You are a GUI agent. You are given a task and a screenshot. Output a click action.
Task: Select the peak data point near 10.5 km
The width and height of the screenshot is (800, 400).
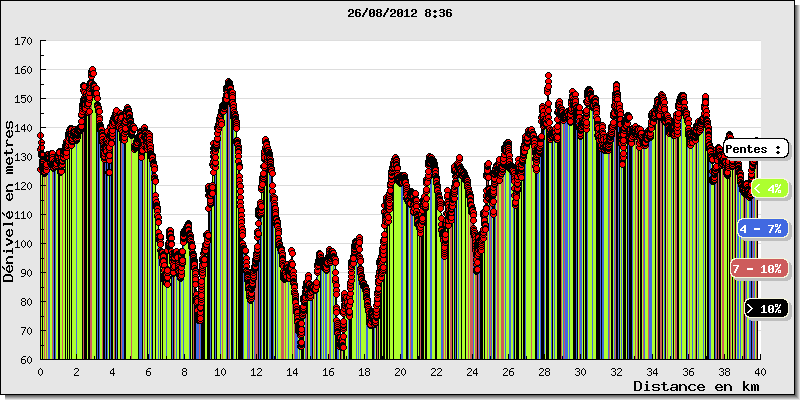coord(229,83)
